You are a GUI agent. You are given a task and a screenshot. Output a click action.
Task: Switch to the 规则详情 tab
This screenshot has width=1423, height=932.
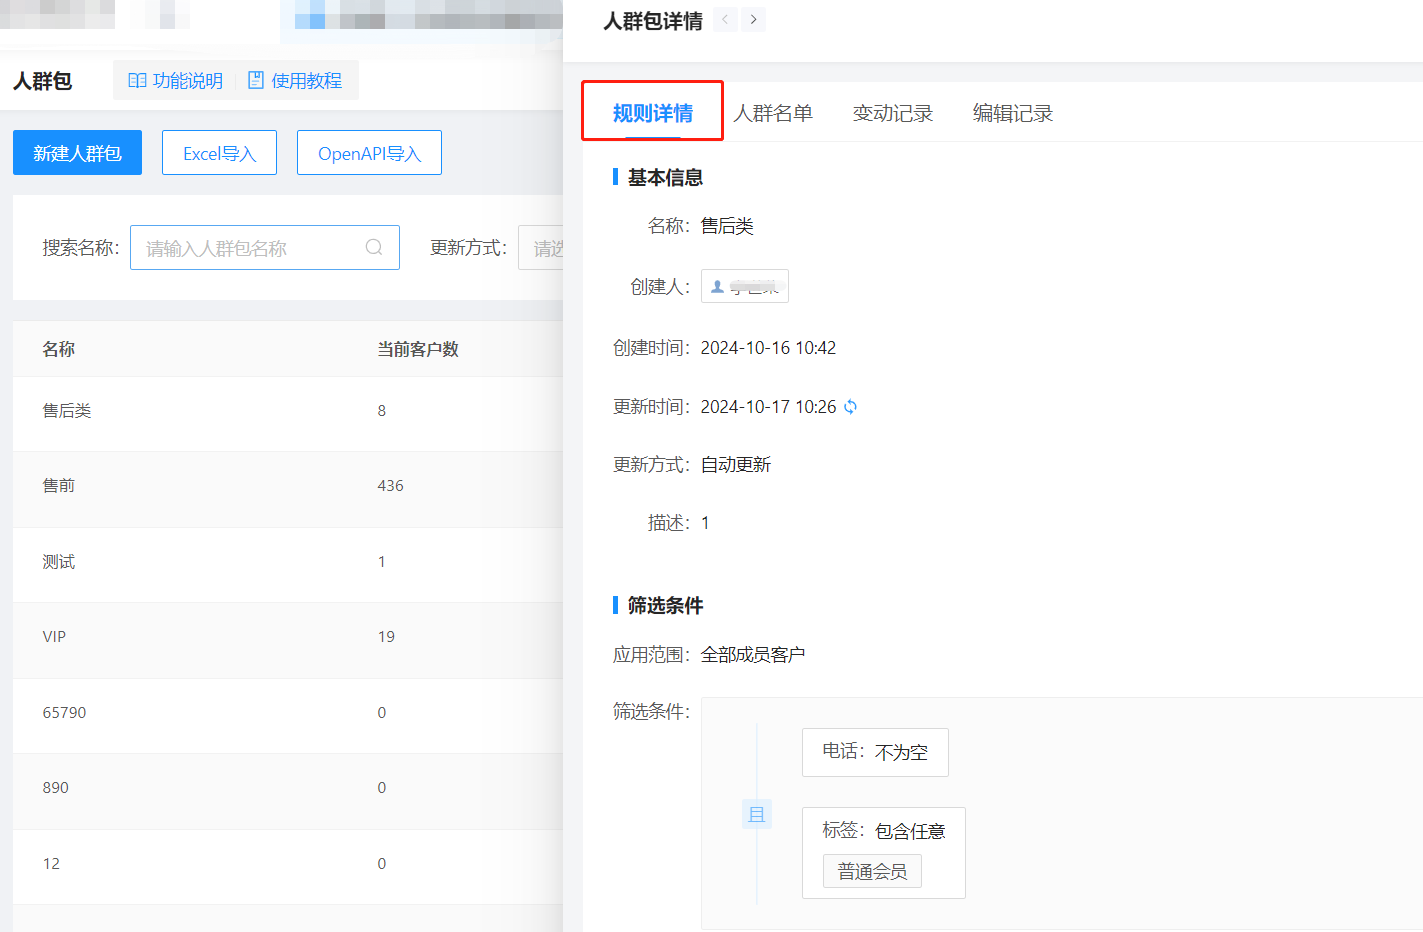click(653, 113)
